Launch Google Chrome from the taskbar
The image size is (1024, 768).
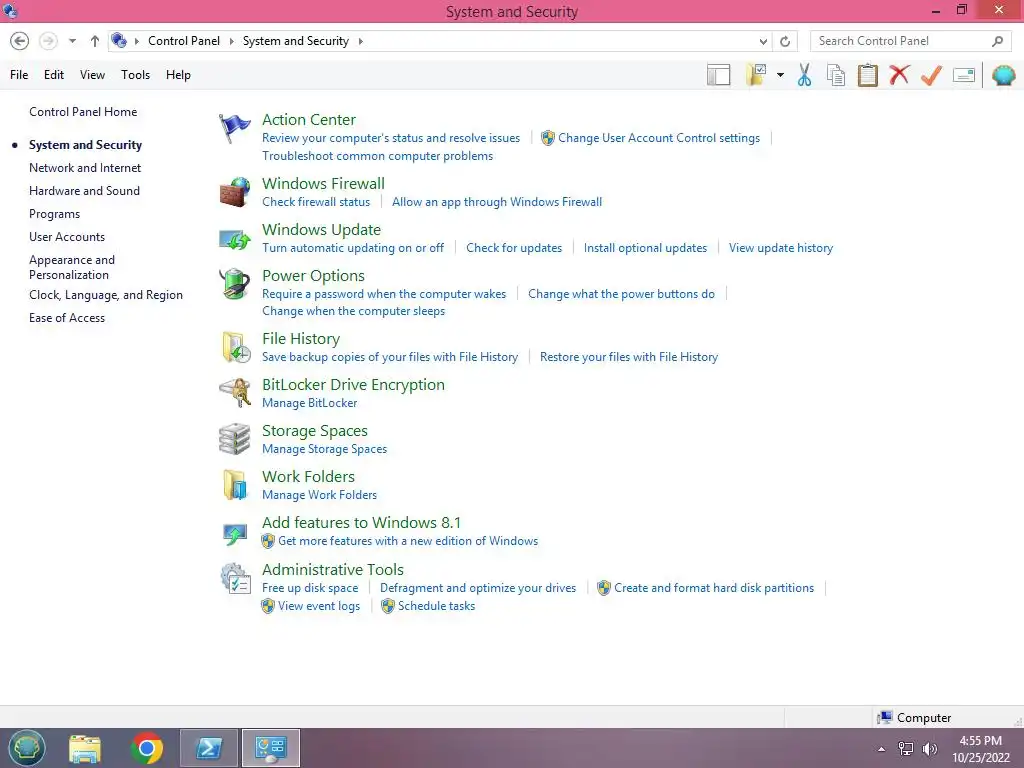pos(147,748)
